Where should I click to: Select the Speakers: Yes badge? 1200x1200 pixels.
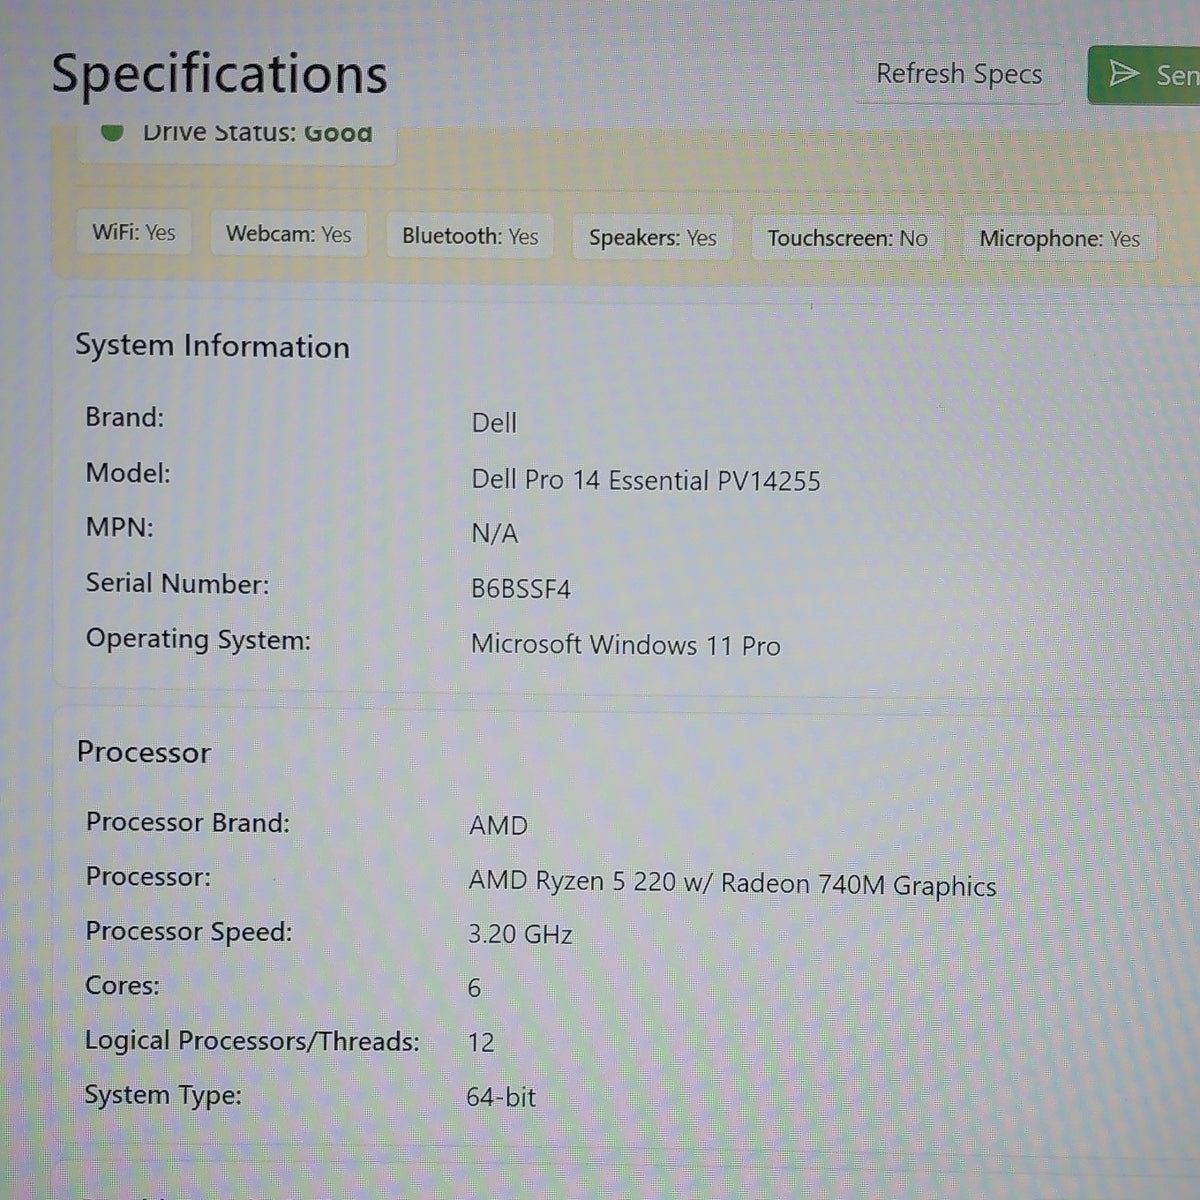coord(652,238)
